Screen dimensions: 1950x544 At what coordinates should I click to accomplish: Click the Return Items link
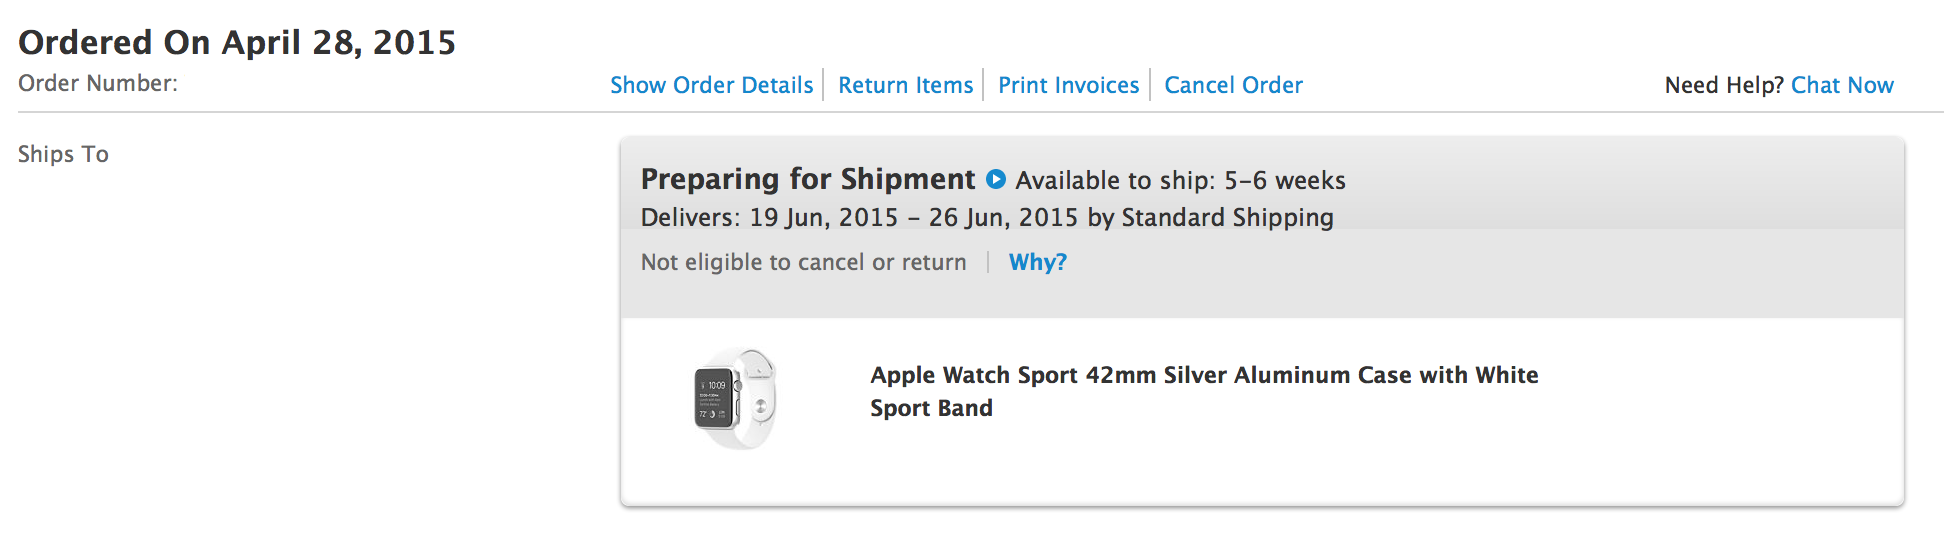905,85
